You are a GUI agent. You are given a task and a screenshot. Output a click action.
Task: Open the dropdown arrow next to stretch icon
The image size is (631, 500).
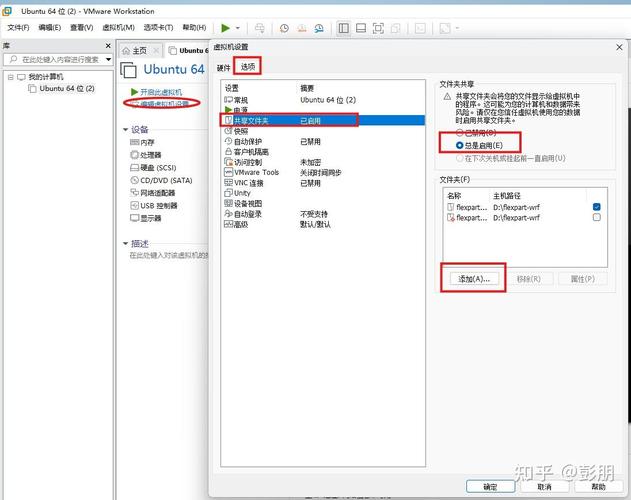pyautogui.click(x=457, y=28)
